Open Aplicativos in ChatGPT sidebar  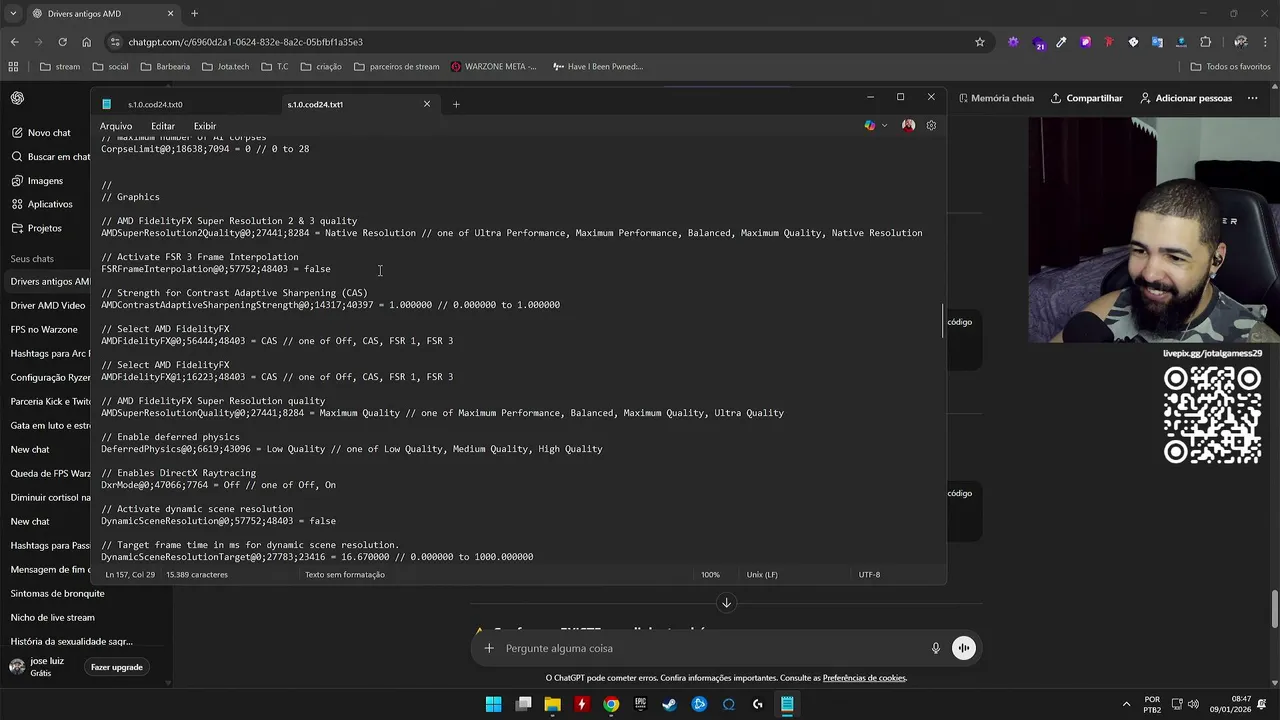pyautogui.click(x=48, y=204)
